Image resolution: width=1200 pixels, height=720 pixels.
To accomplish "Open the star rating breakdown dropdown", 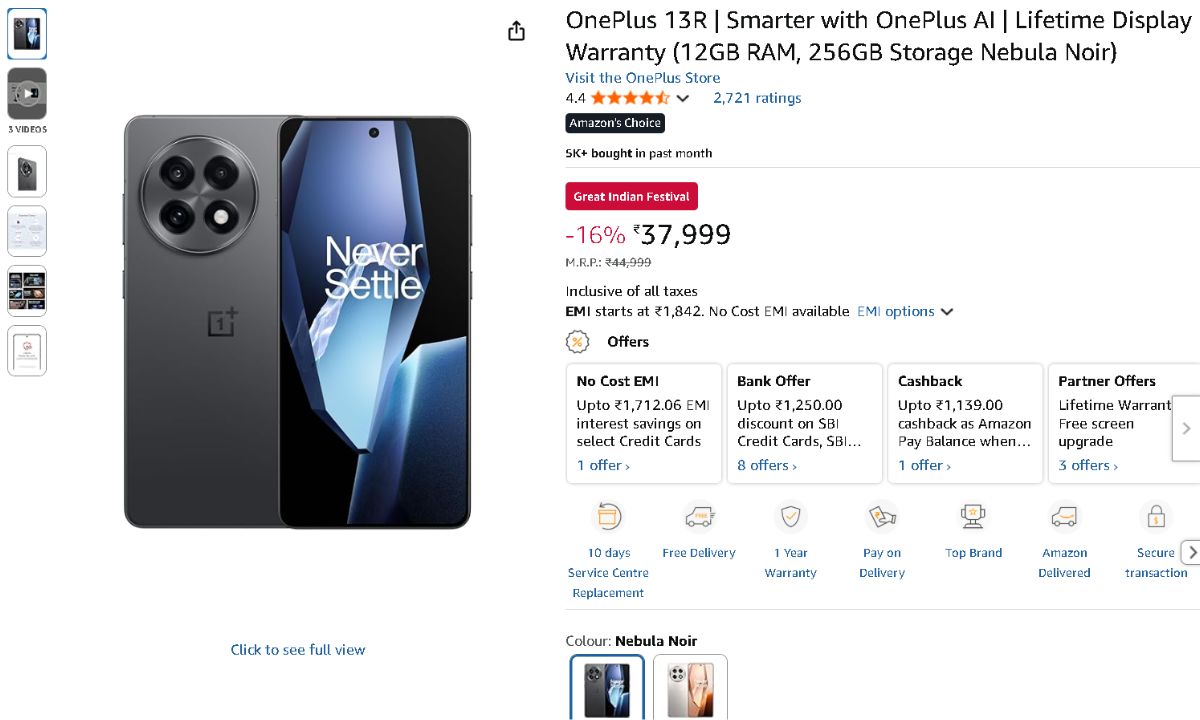I will (683, 98).
